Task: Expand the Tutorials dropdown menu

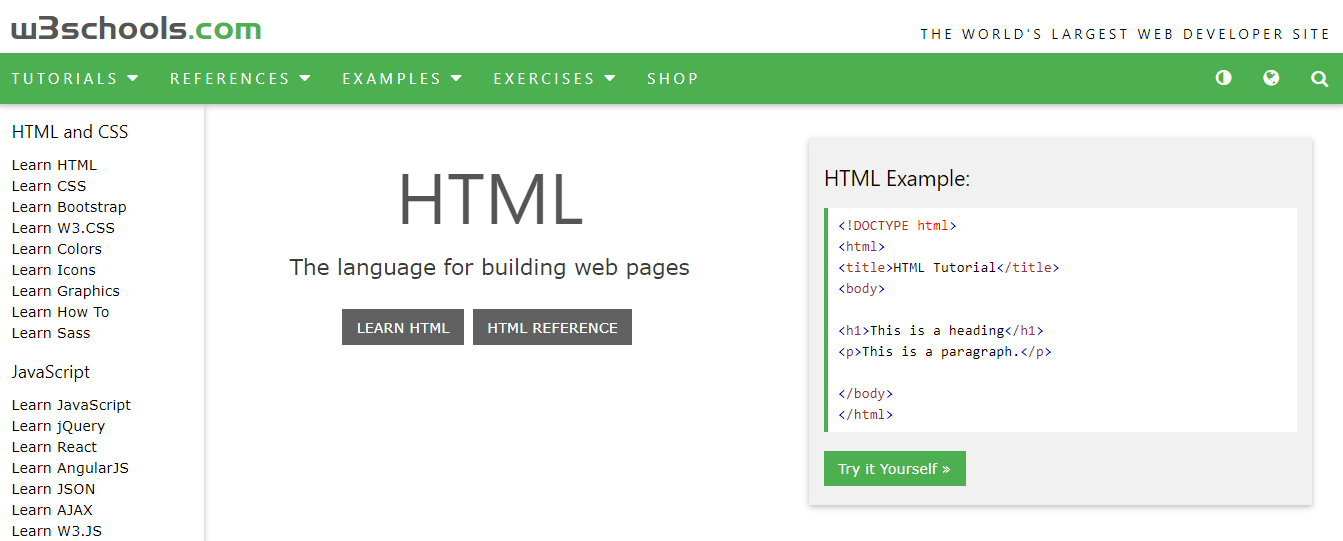Action: [75, 79]
